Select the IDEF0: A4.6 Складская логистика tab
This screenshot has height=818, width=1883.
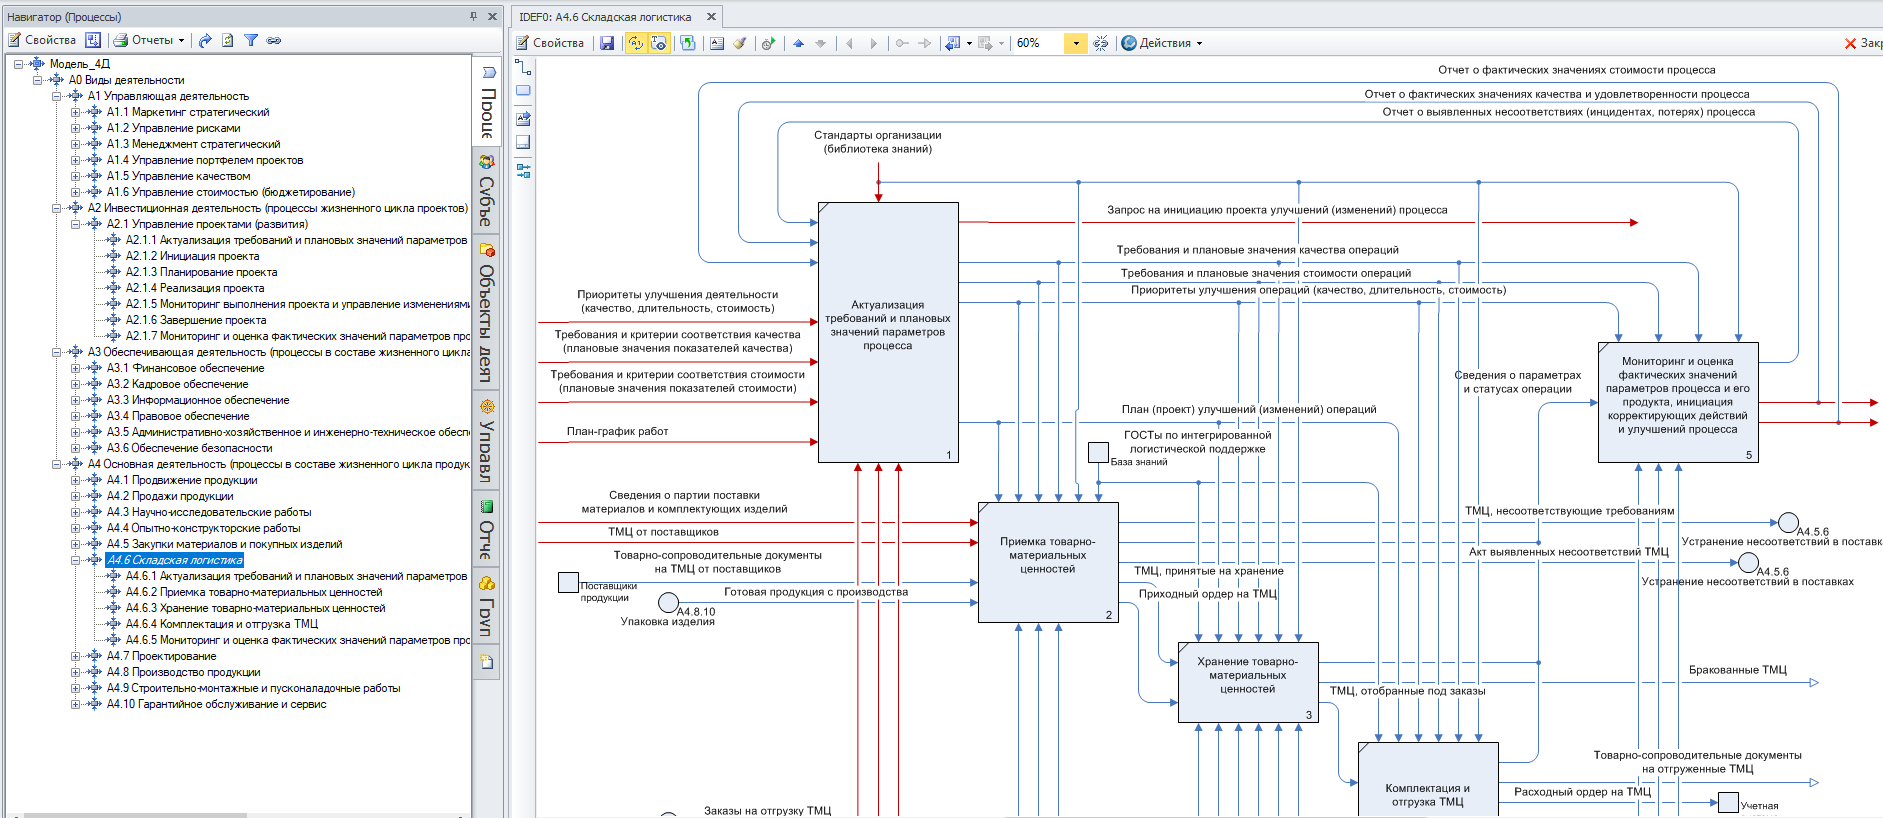tap(605, 17)
